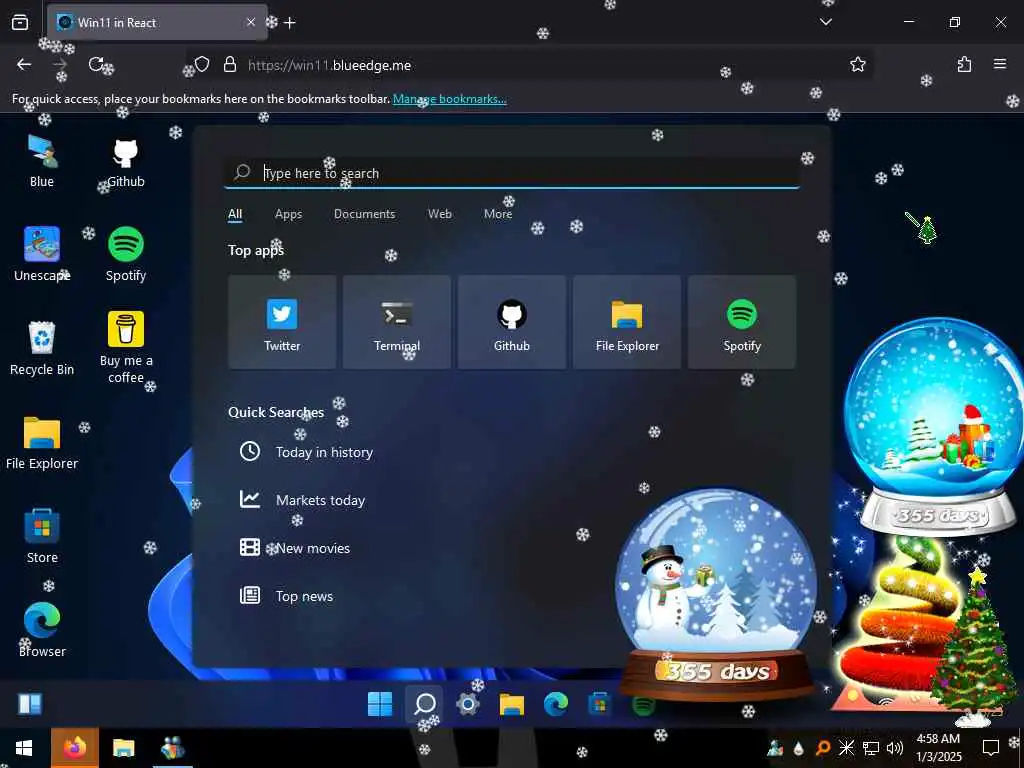The height and width of the screenshot is (768, 1024).
Task: Focus the Type here to search field
Action: point(512,173)
